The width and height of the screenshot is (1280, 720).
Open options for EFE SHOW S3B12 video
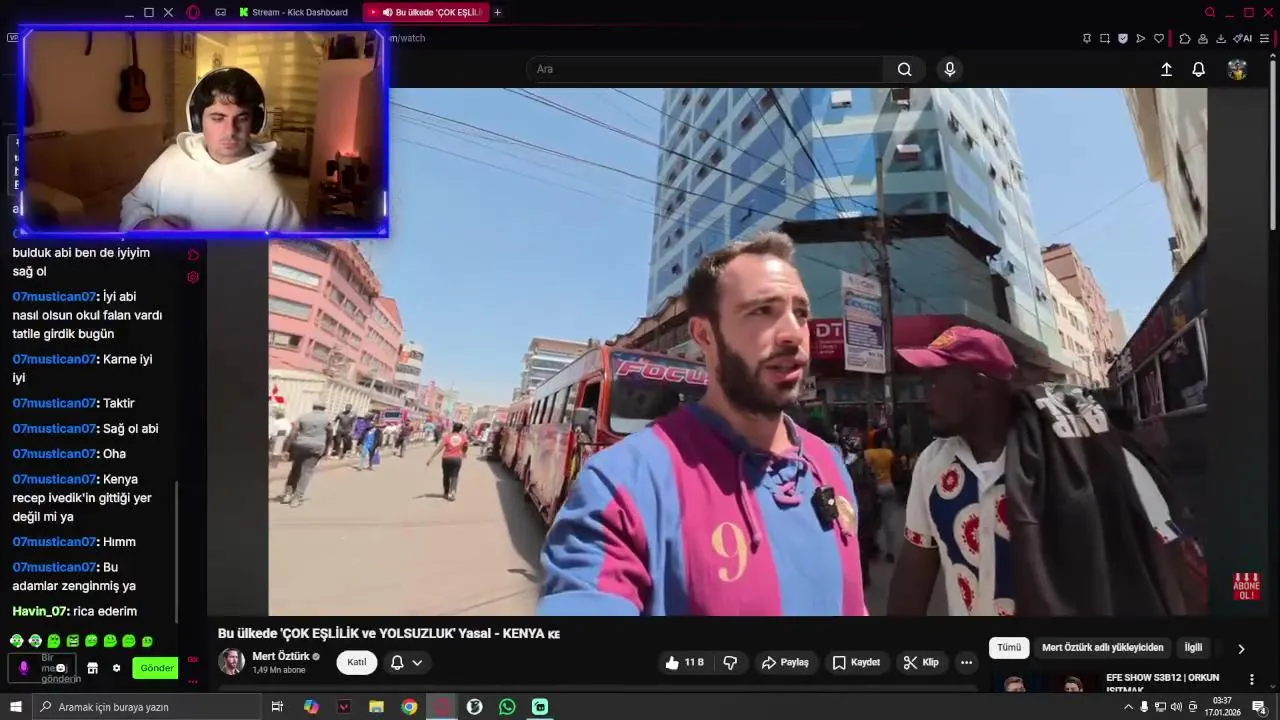tap(1251, 679)
